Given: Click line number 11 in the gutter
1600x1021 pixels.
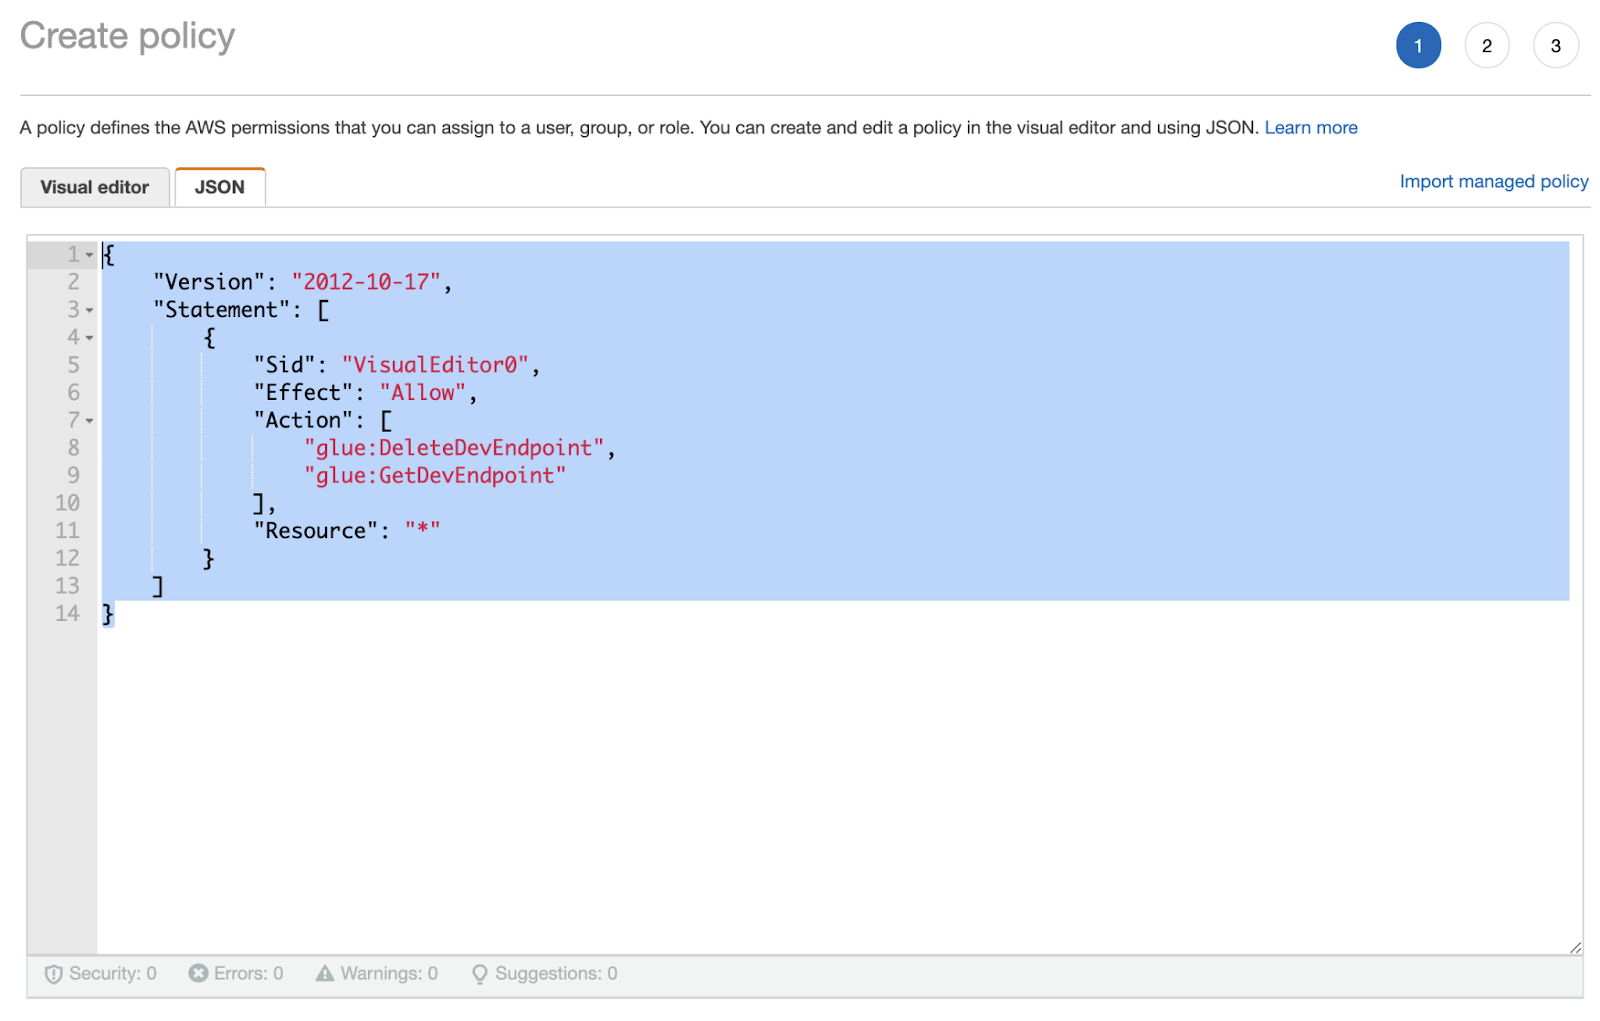Looking at the screenshot, I should click(67, 531).
